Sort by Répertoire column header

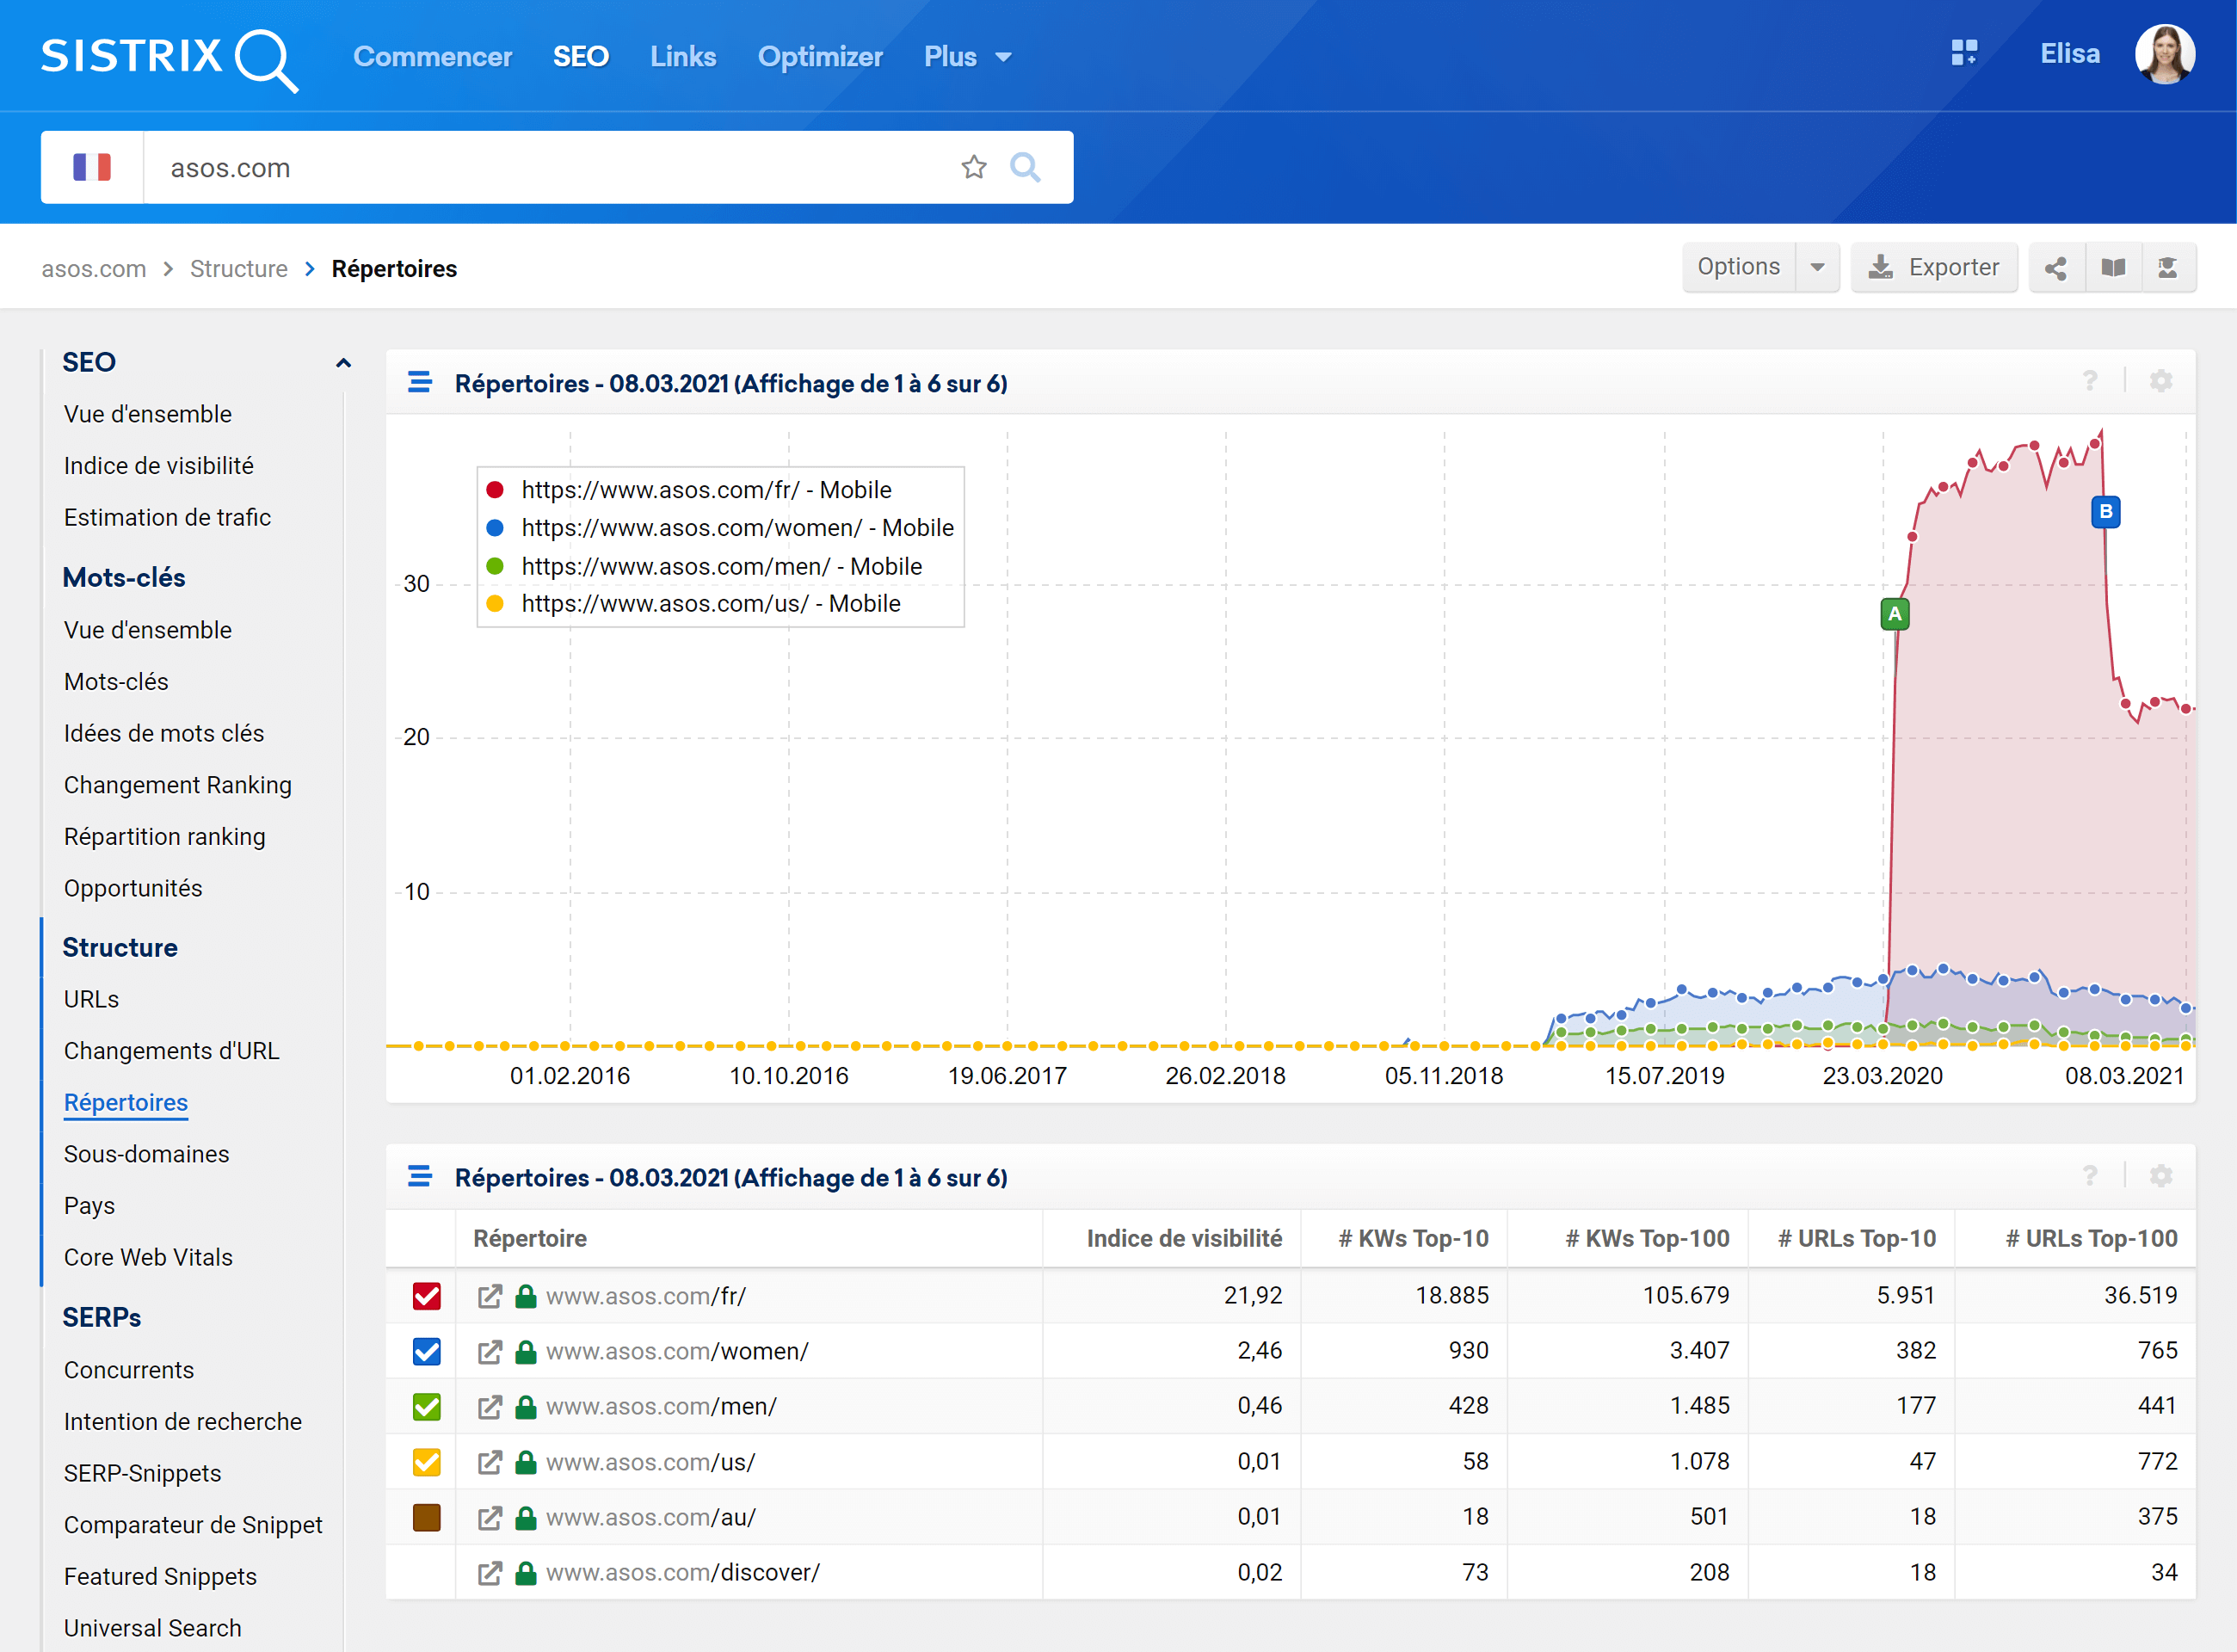pyautogui.click(x=530, y=1238)
